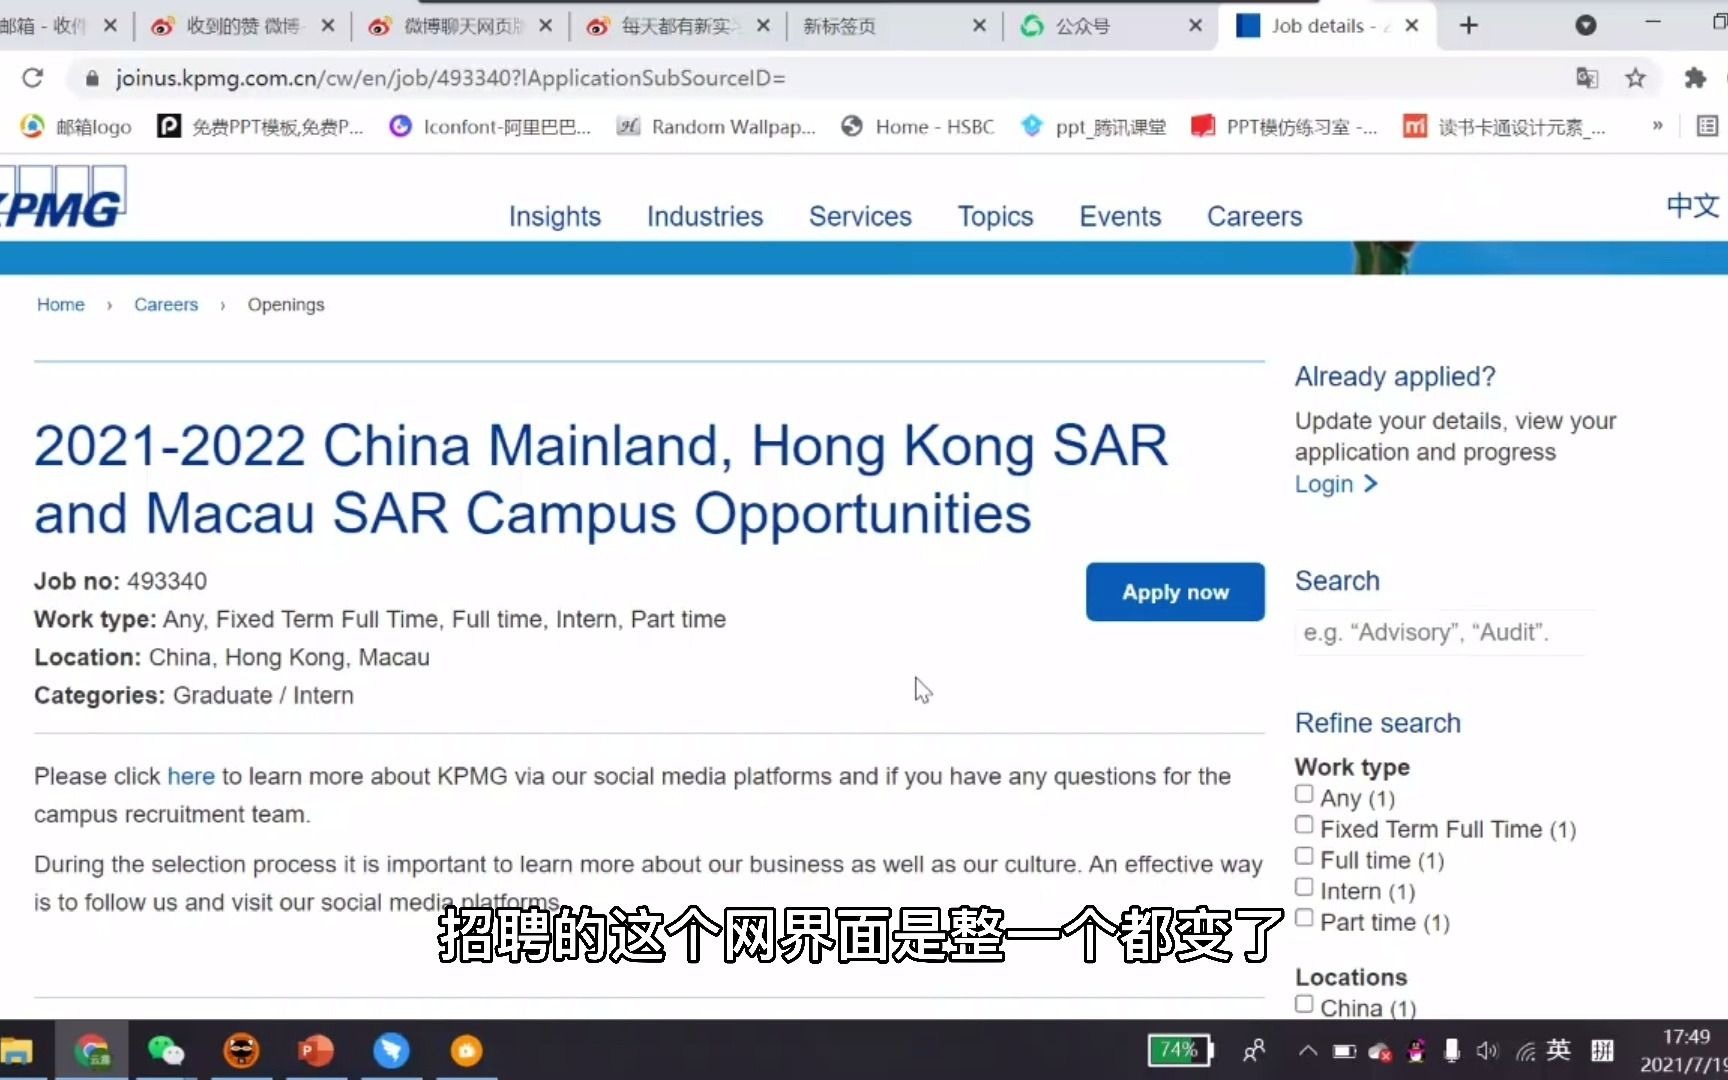The height and width of the screenshot is (1080, 1728).
Task: Go to Careers breadcrumb link
Action: 166,304
